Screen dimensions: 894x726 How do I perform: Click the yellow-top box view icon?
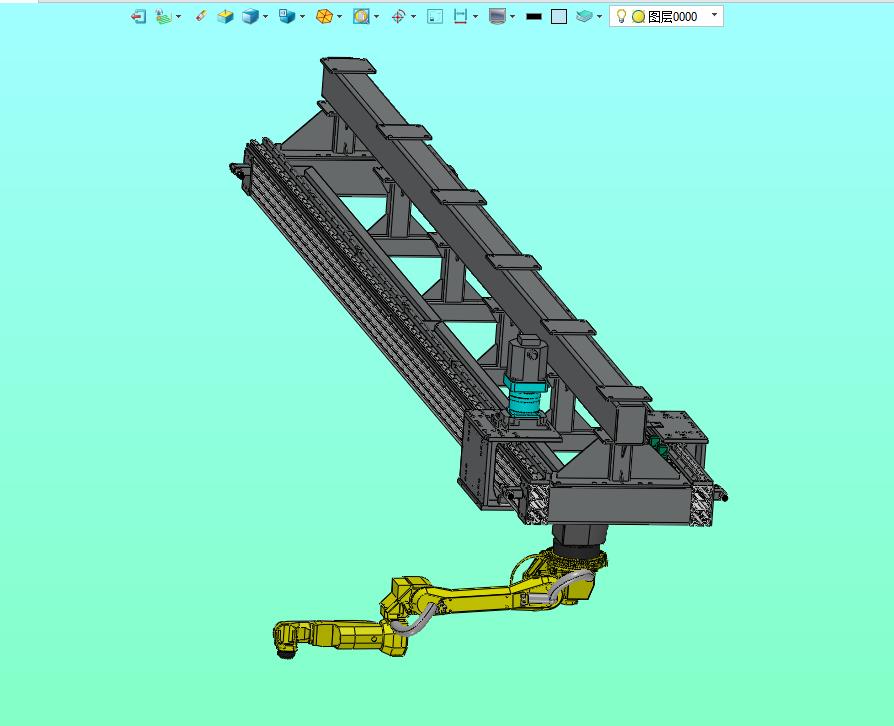pyautogui.click(x=225, y=17)
